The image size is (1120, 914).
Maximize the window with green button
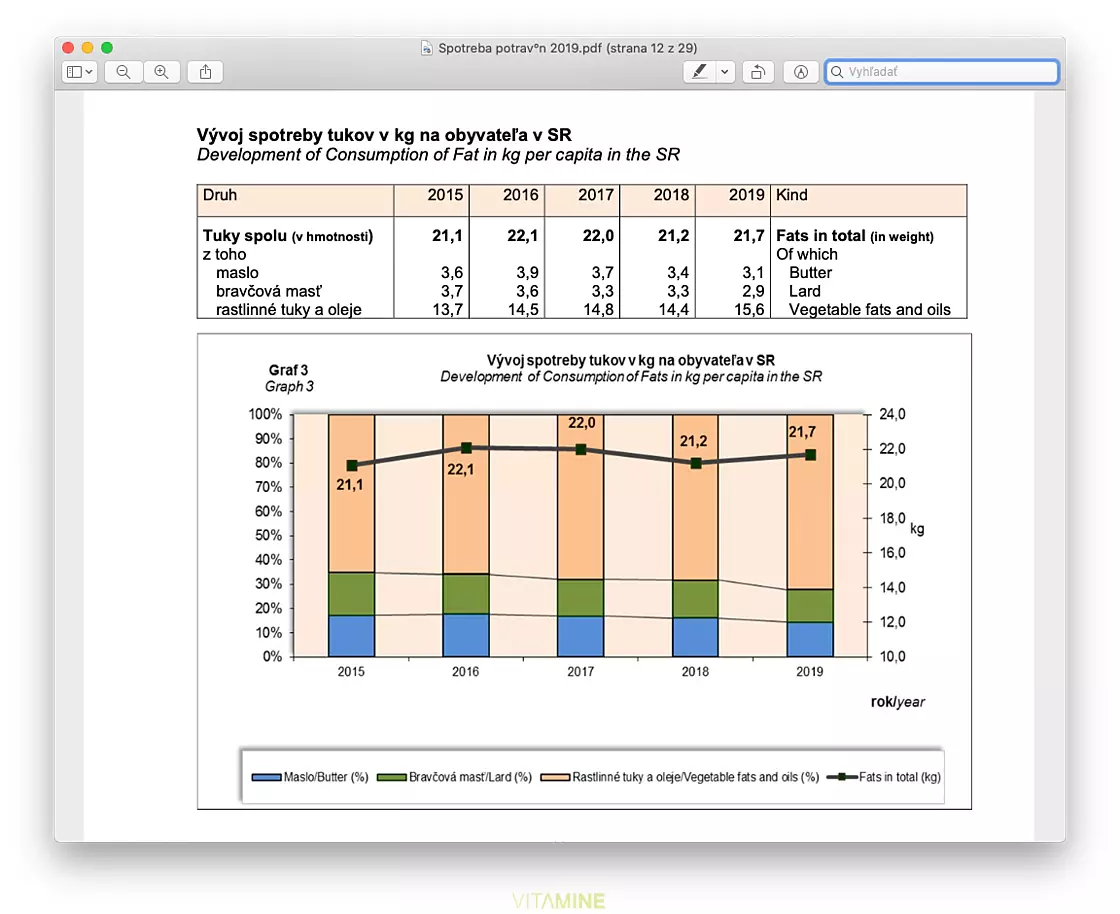[107, 48]
